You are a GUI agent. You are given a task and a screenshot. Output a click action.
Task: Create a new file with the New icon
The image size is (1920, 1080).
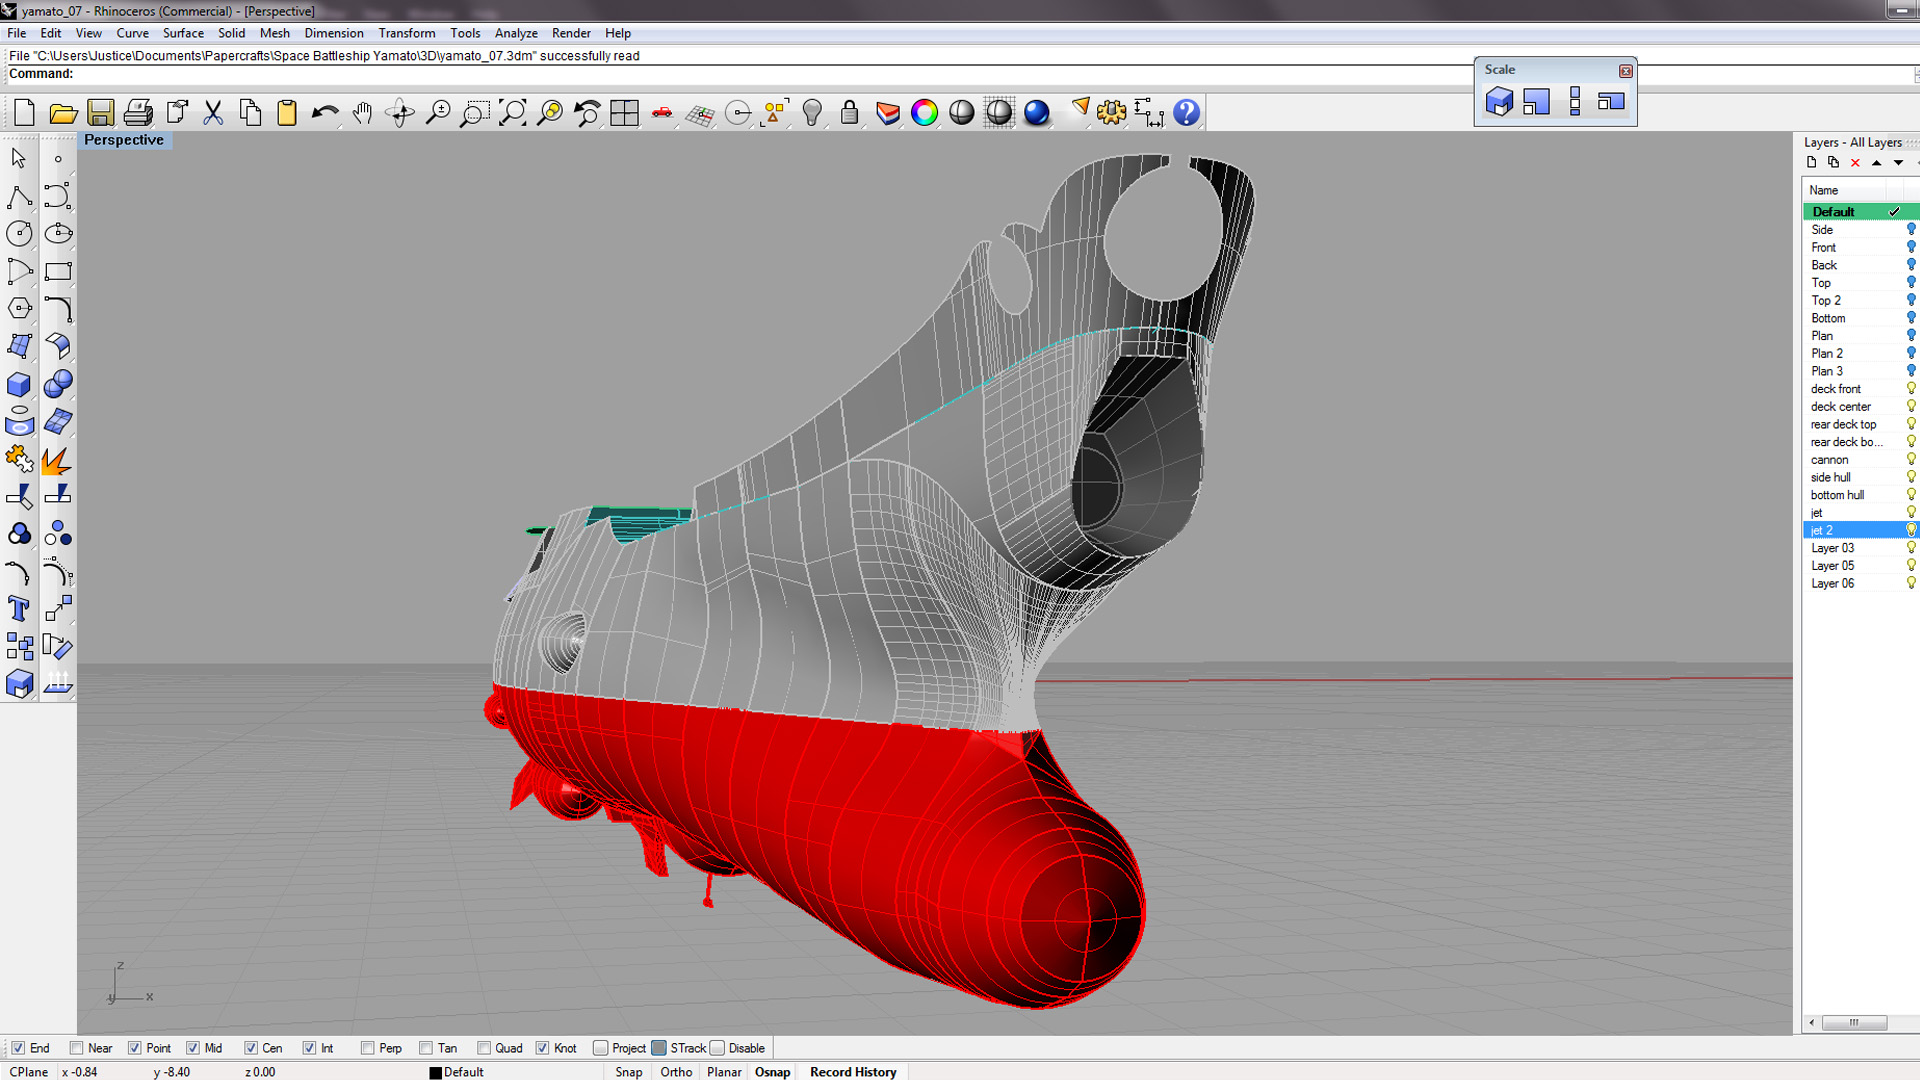point(25,112)
